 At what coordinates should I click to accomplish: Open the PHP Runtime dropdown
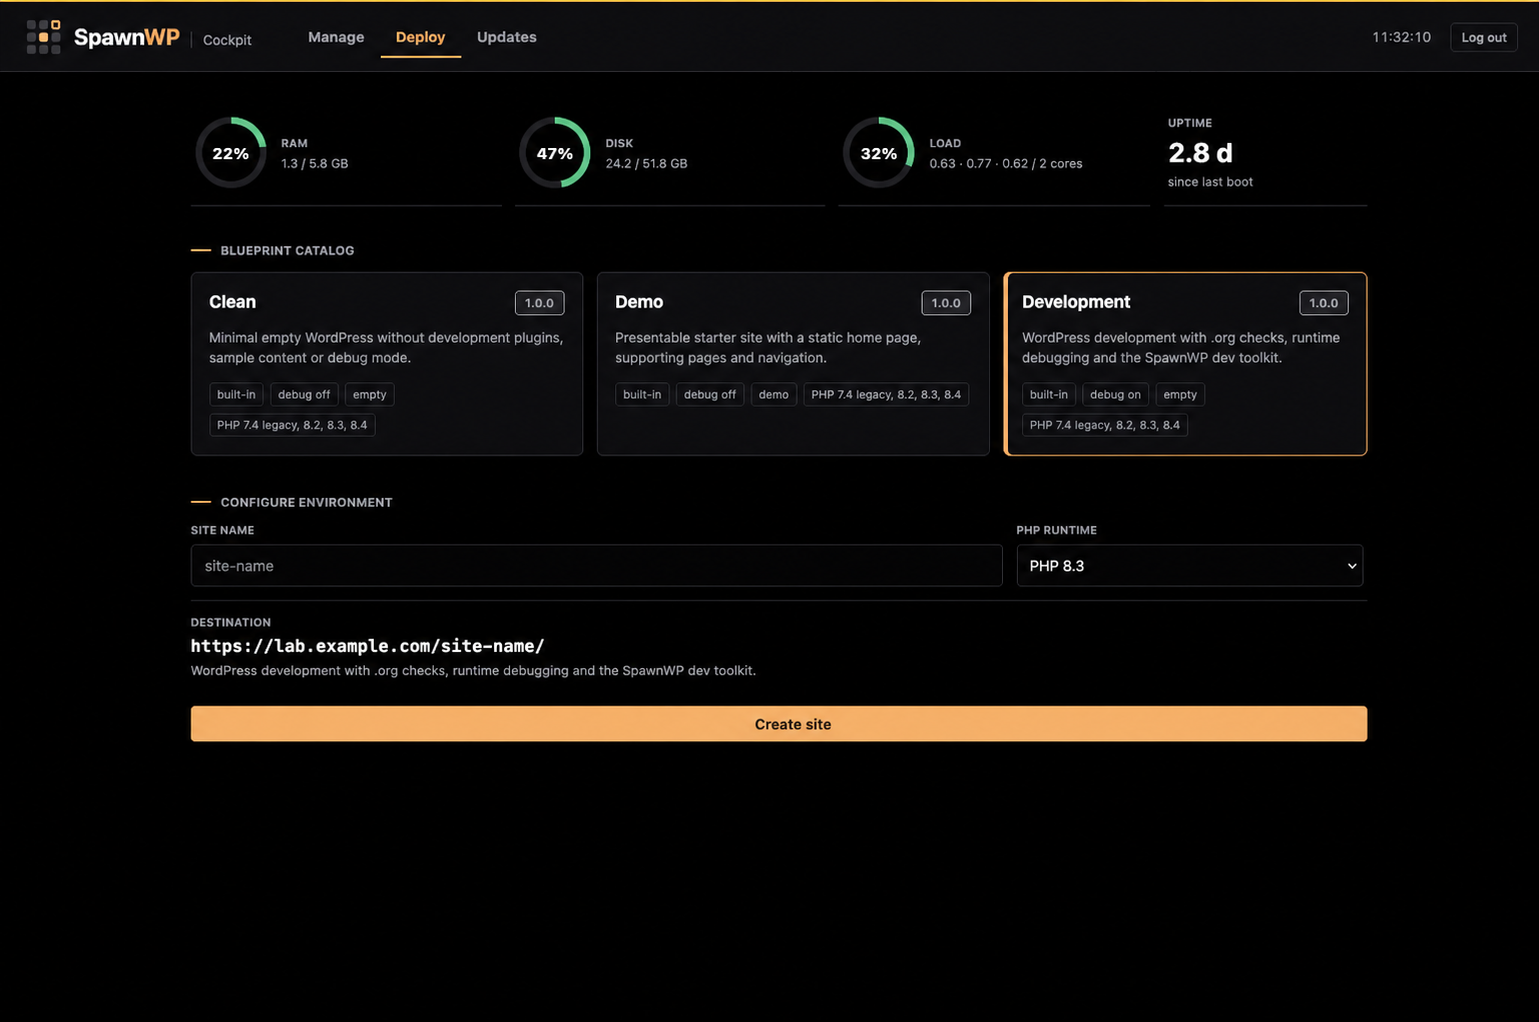(x=1190, y=566)
